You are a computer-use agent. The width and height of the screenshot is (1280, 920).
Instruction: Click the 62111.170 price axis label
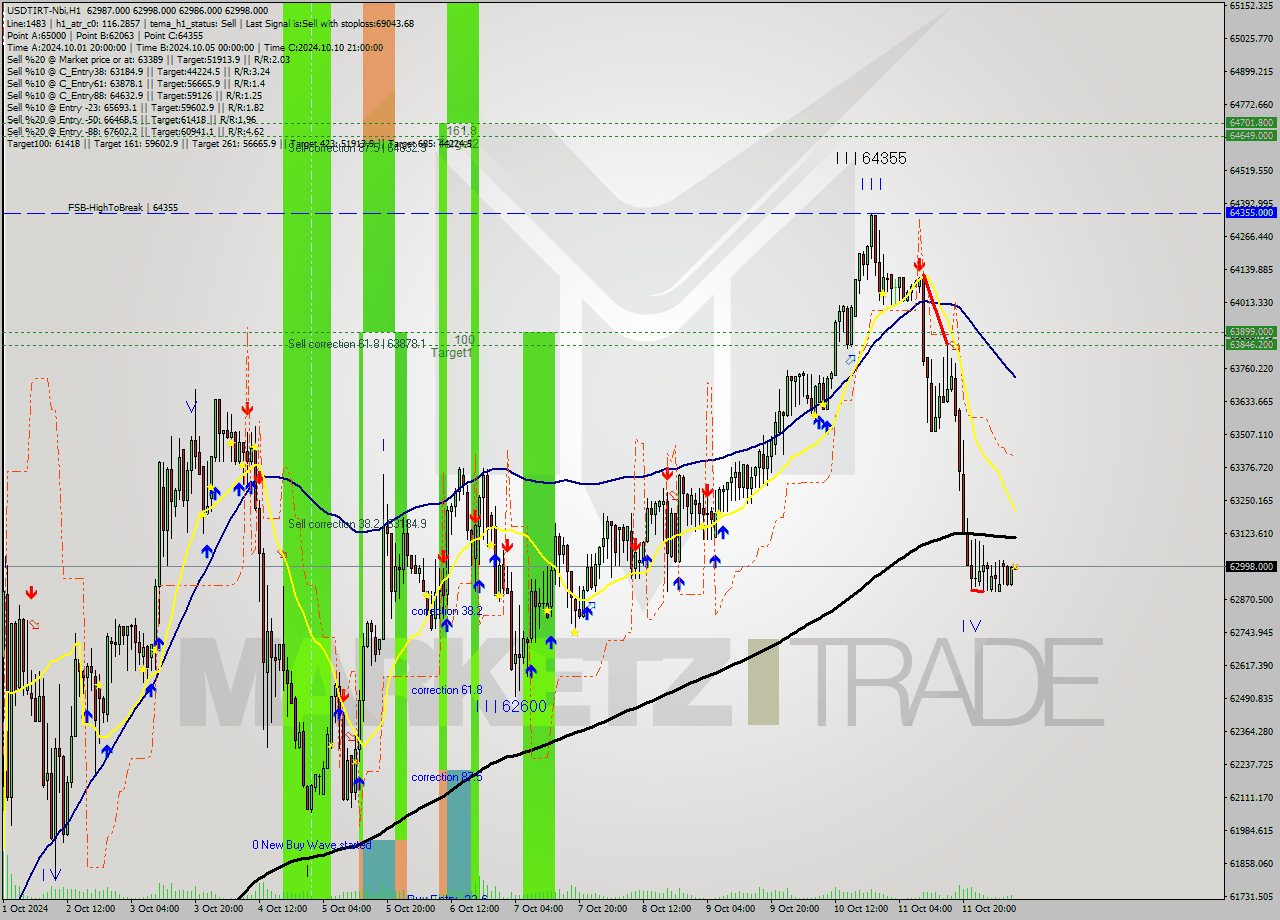coord(1251,797)
